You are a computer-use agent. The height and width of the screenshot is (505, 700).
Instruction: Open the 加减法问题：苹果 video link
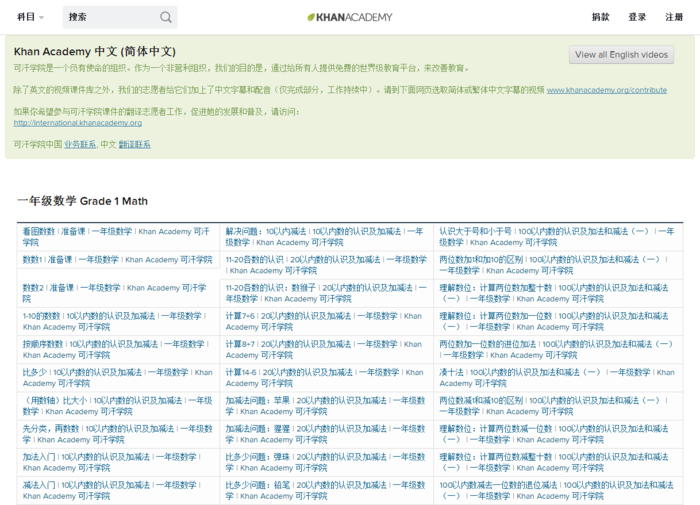(325, 405)
